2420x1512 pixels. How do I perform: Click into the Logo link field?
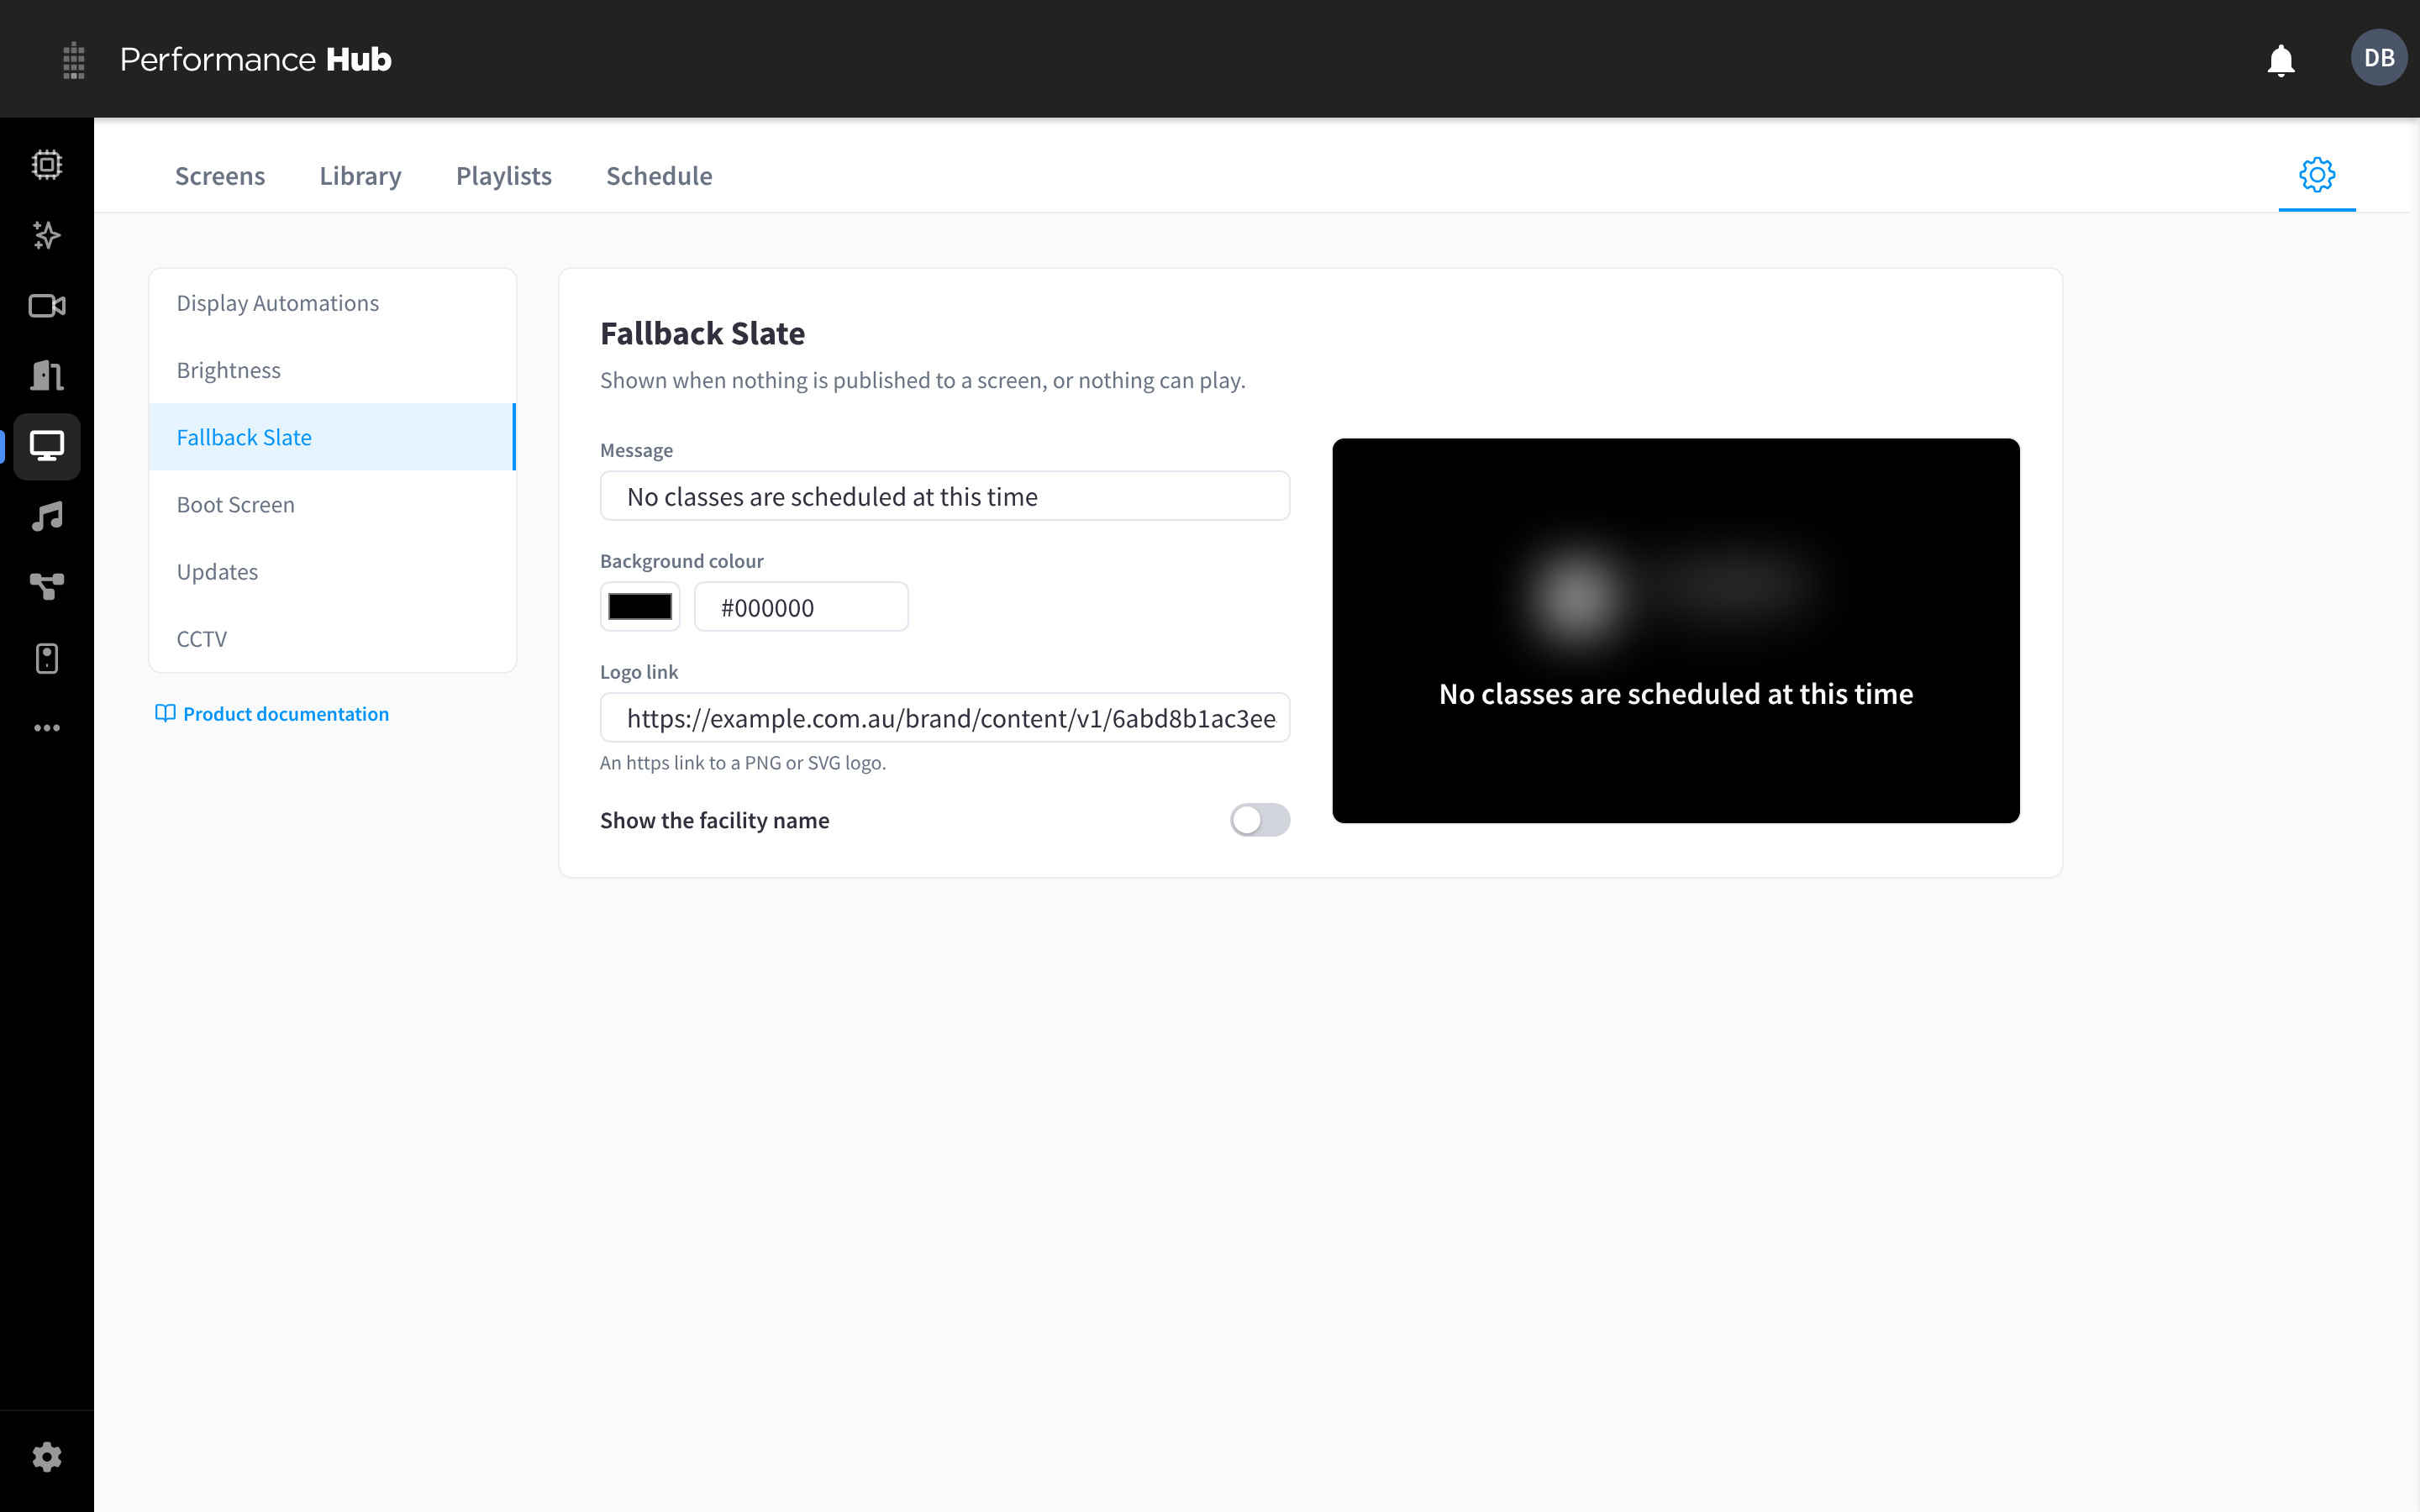[944, 718]
